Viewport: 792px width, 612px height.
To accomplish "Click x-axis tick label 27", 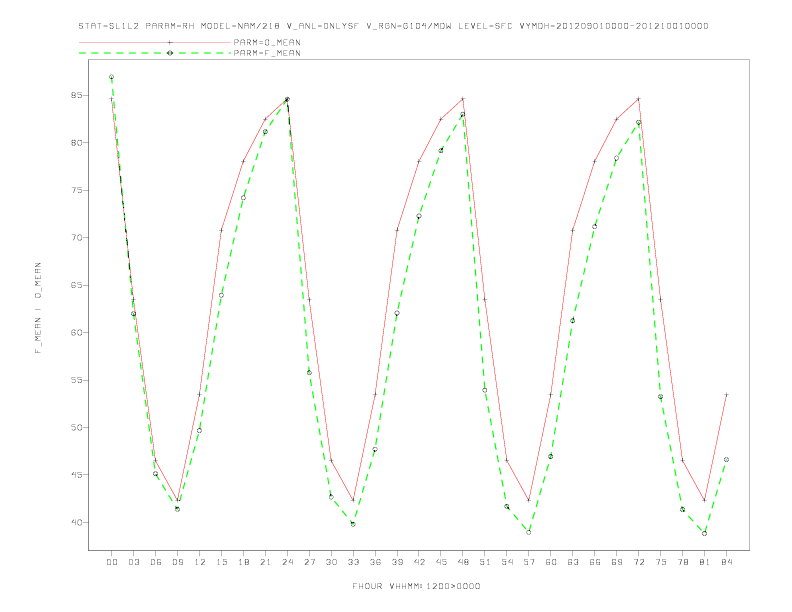I will click(309, 562).
